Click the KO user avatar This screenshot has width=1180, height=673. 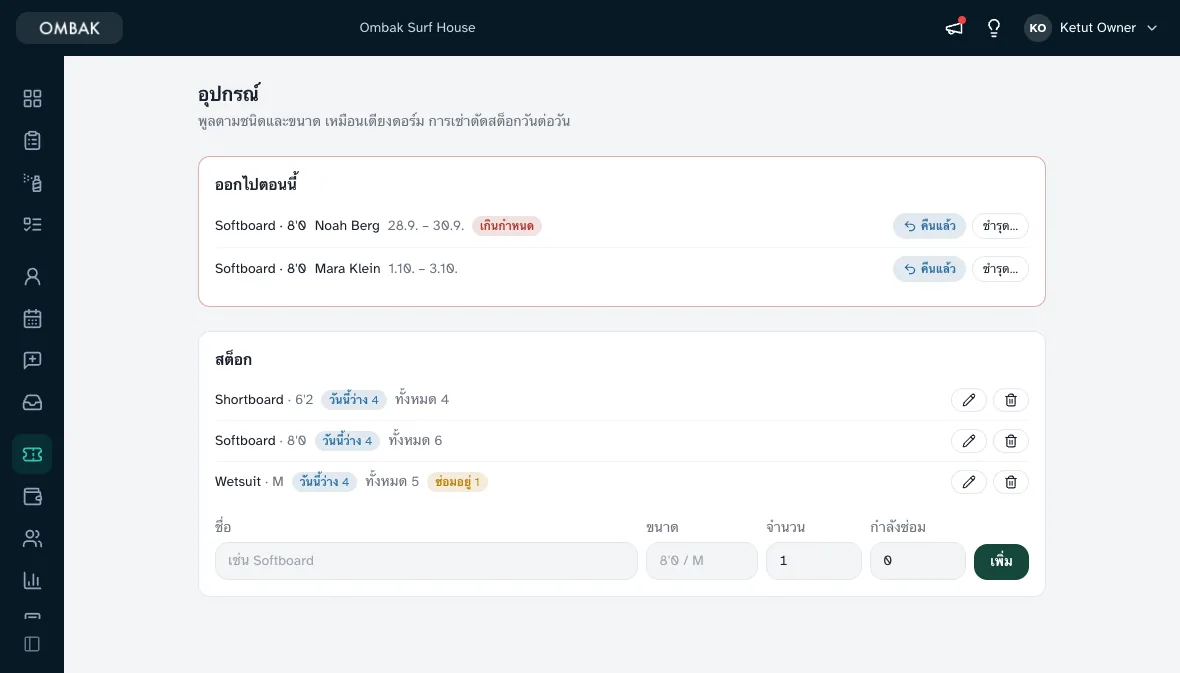1038,28
